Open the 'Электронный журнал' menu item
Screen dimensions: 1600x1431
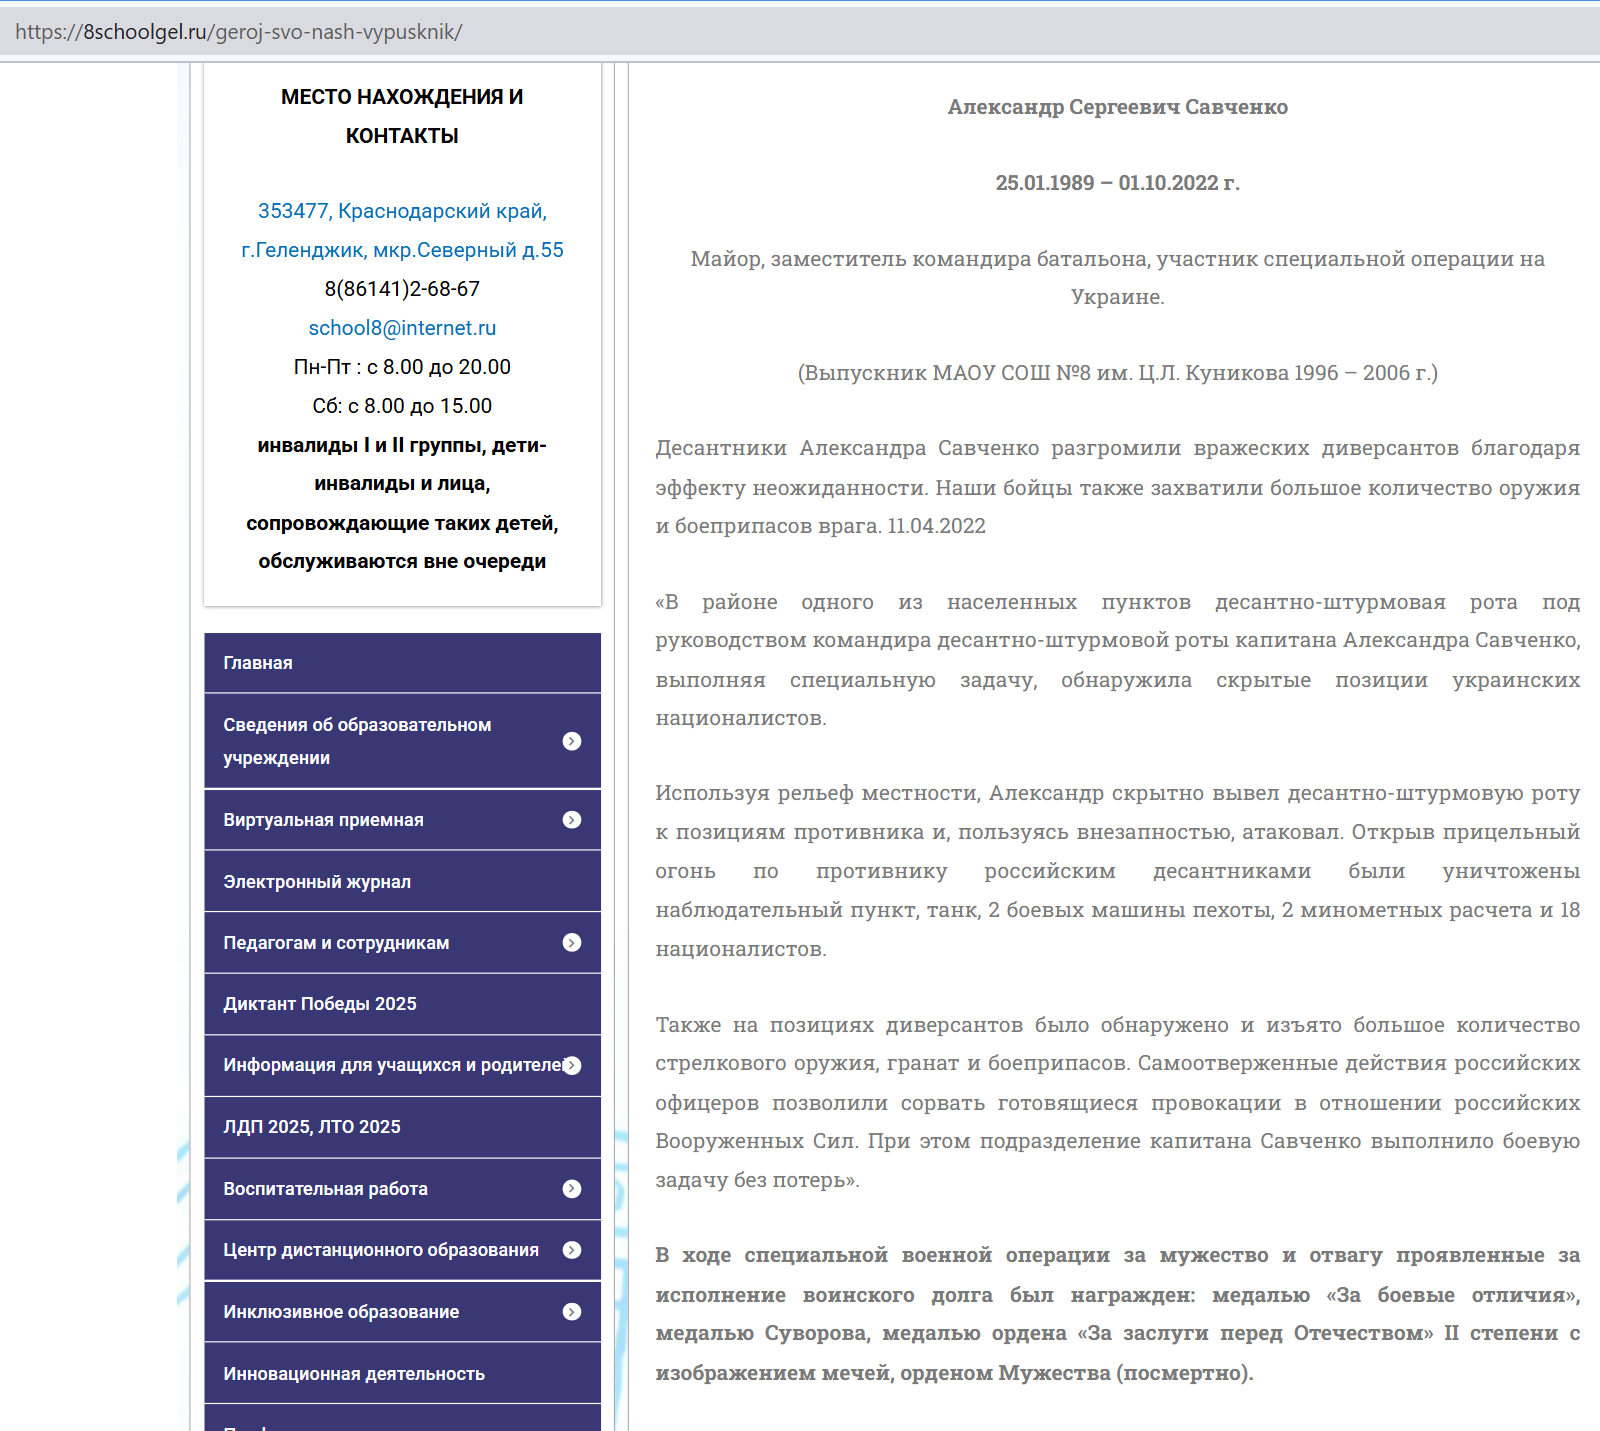402,882
